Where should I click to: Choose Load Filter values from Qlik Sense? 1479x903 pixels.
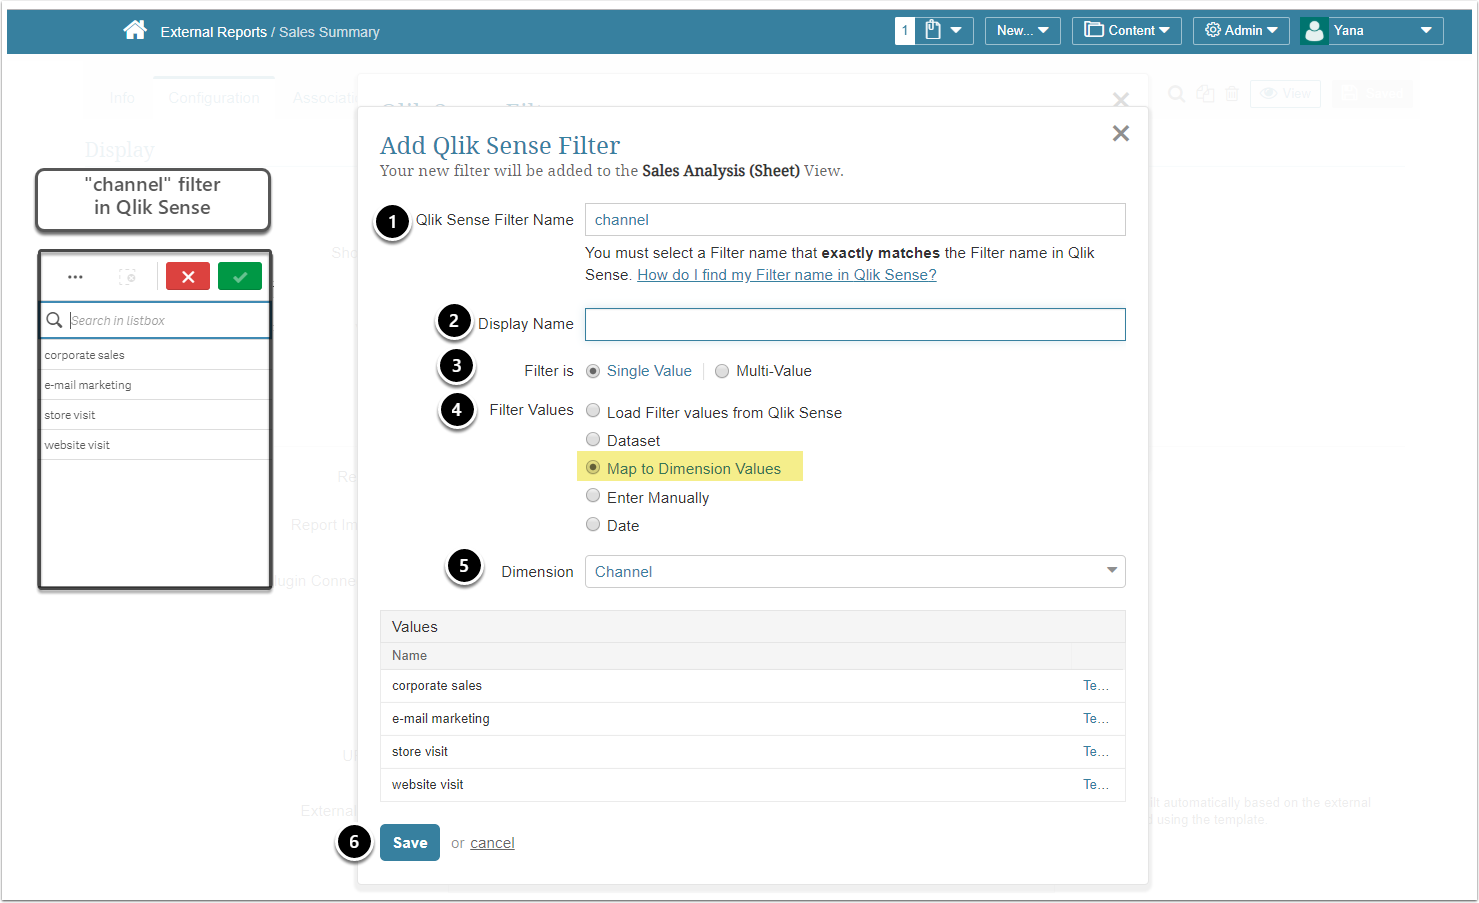coord(593,411)
